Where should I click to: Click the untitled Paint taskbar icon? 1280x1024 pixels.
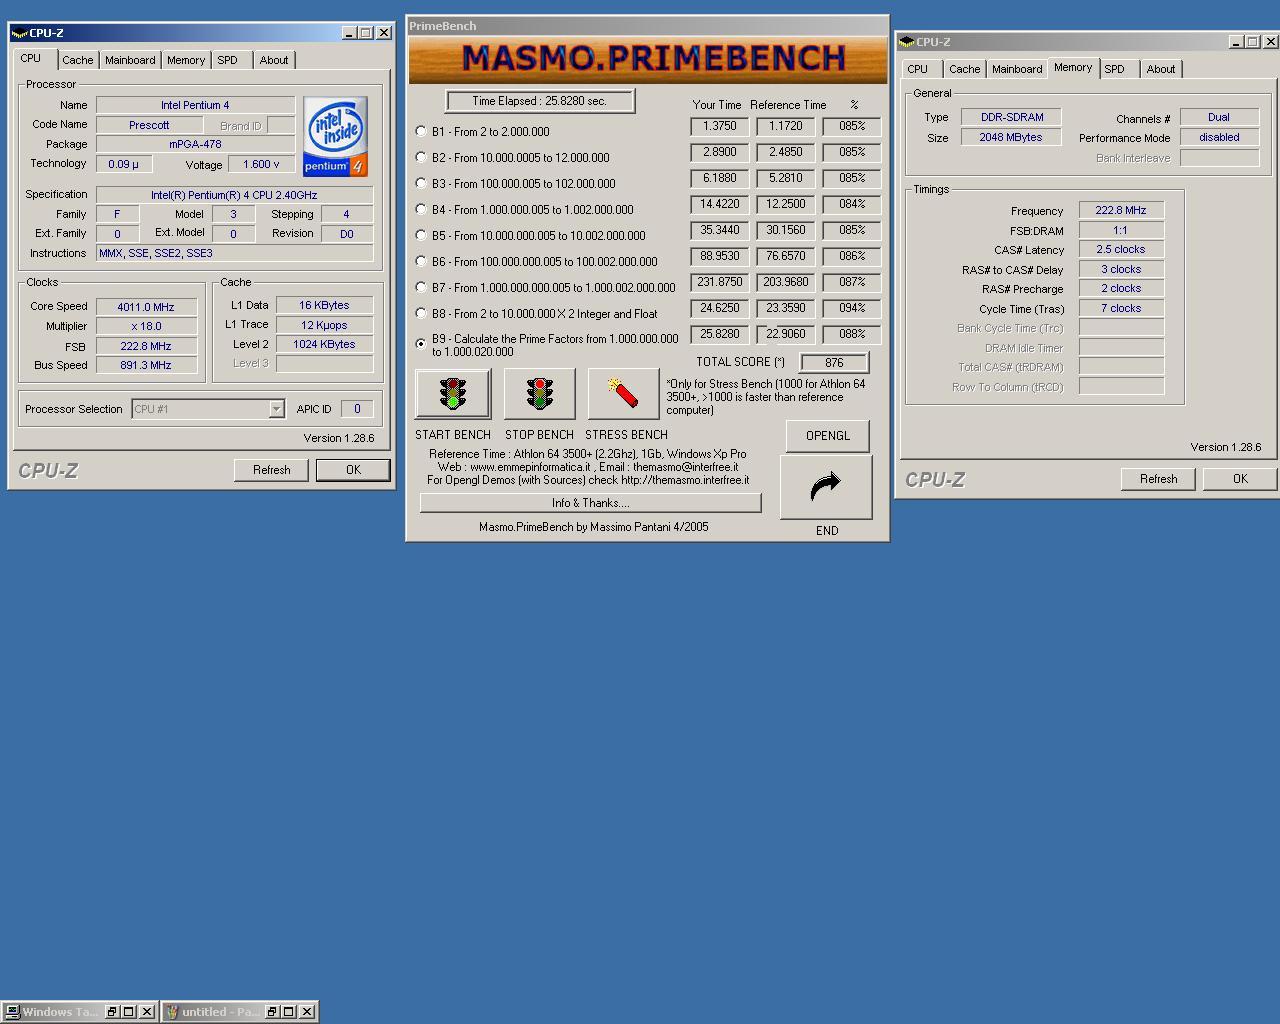[x=171, y=1012]
